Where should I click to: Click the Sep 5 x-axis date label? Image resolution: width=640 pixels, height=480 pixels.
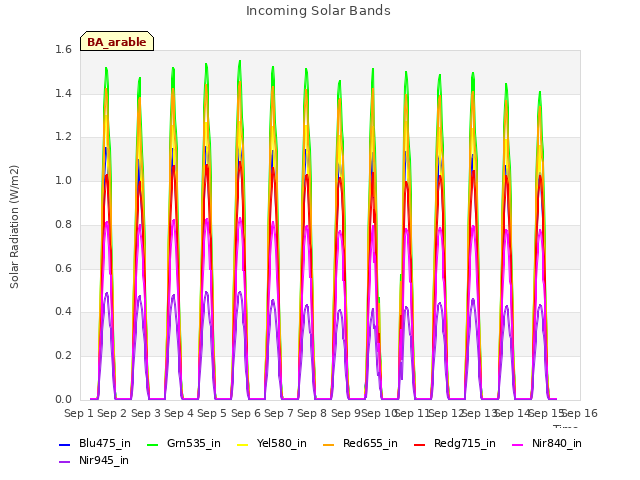pyautogui.click(x=212, y=413)
